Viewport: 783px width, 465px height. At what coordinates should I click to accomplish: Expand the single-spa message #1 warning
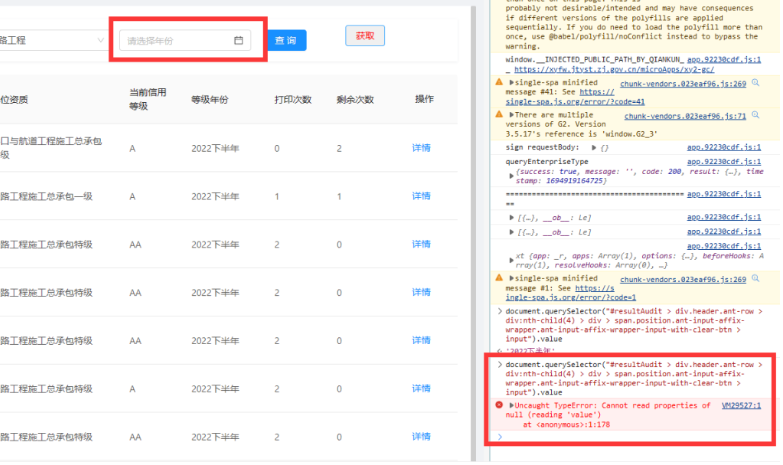(511, 278)
